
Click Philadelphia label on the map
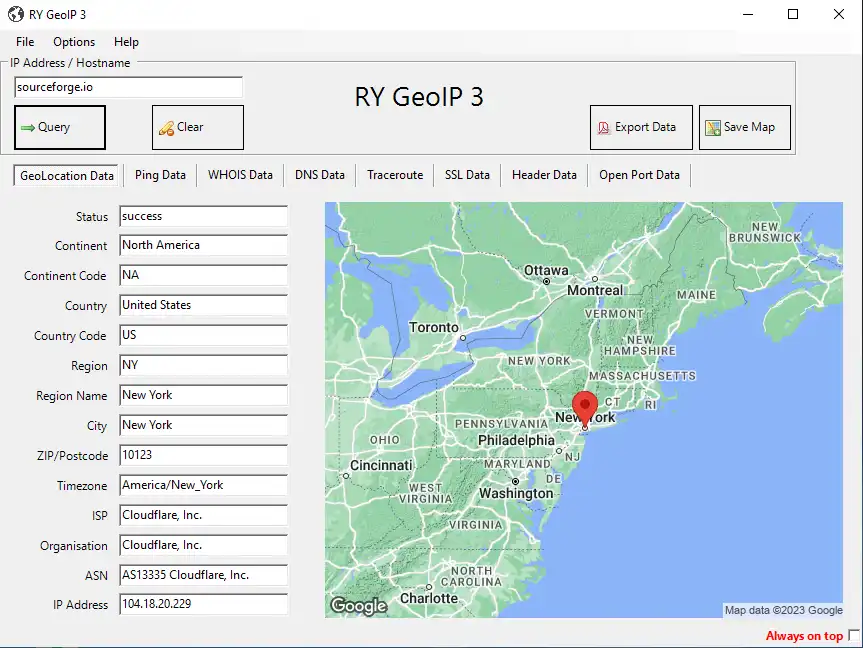tap(516, 440)
